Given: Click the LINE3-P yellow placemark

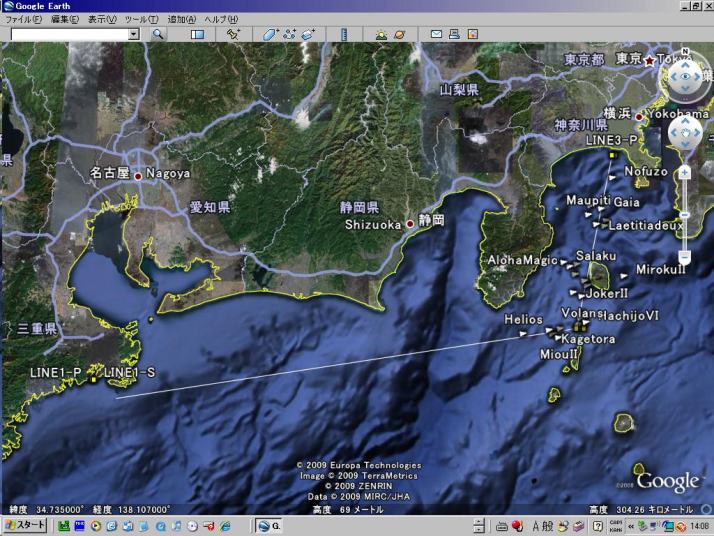Looking at the screenshot, I should [613, 155].
